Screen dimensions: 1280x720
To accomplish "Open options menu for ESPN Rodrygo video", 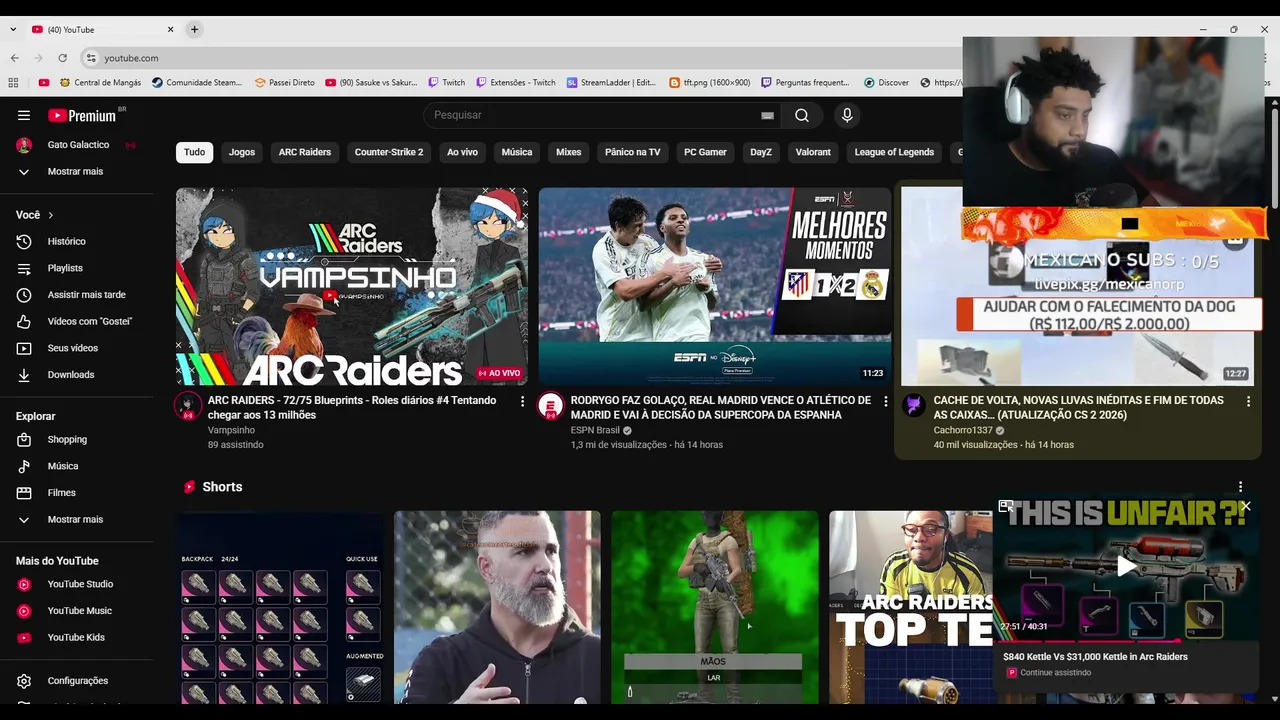I will tap(885, 401).
